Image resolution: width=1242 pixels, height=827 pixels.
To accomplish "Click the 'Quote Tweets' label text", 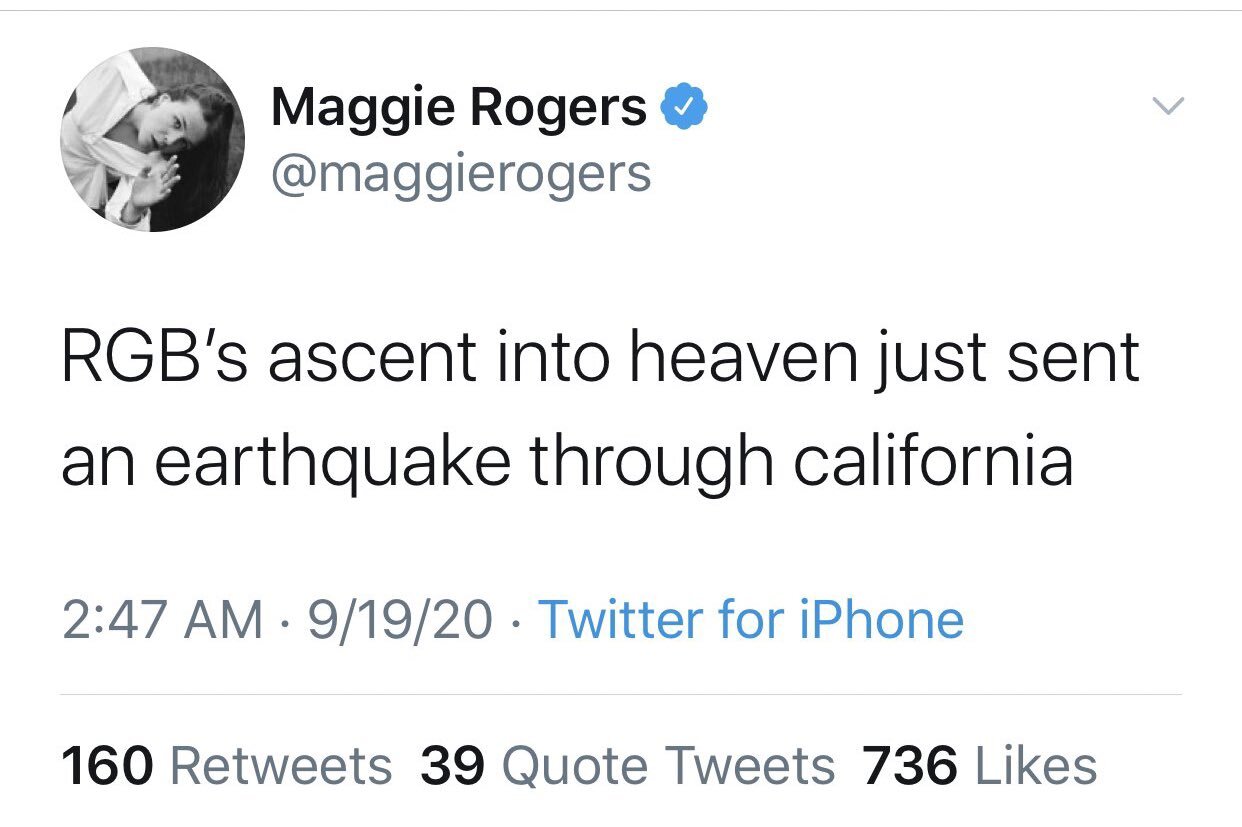I will [668, 767].
